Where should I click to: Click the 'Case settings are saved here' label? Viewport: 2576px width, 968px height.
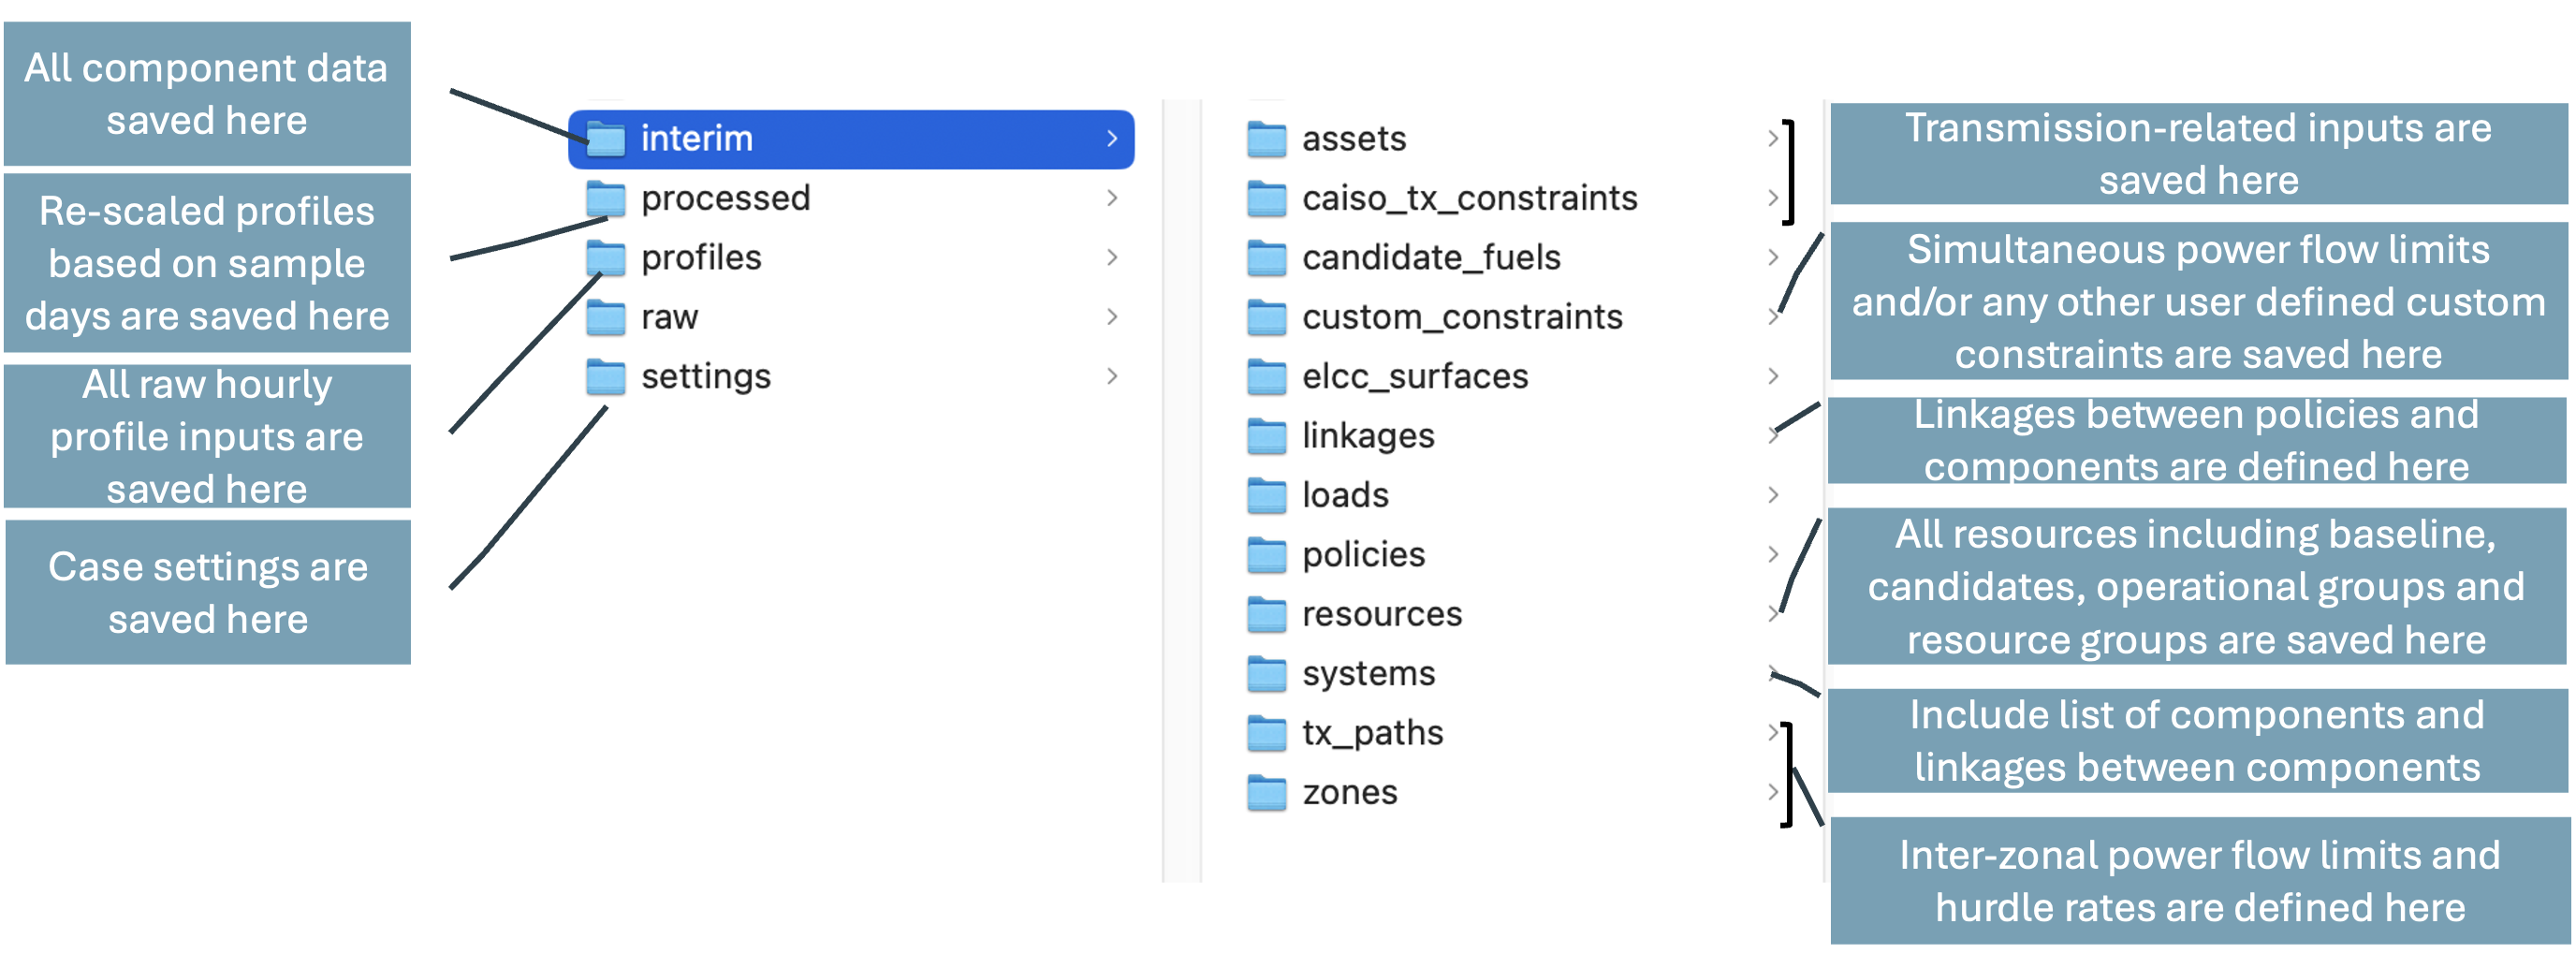pyautogui.click(x=208, y=592)
